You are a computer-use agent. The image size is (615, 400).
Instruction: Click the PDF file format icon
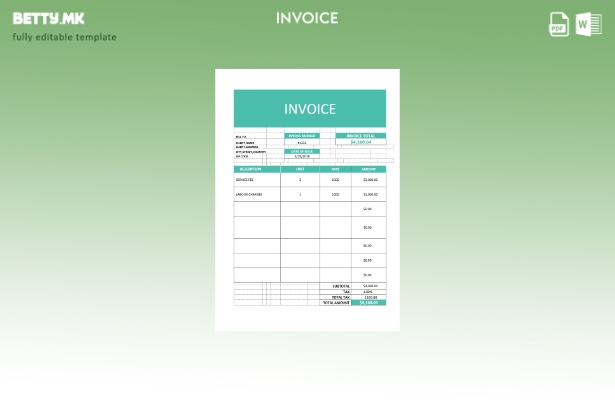tap(559, 25)
